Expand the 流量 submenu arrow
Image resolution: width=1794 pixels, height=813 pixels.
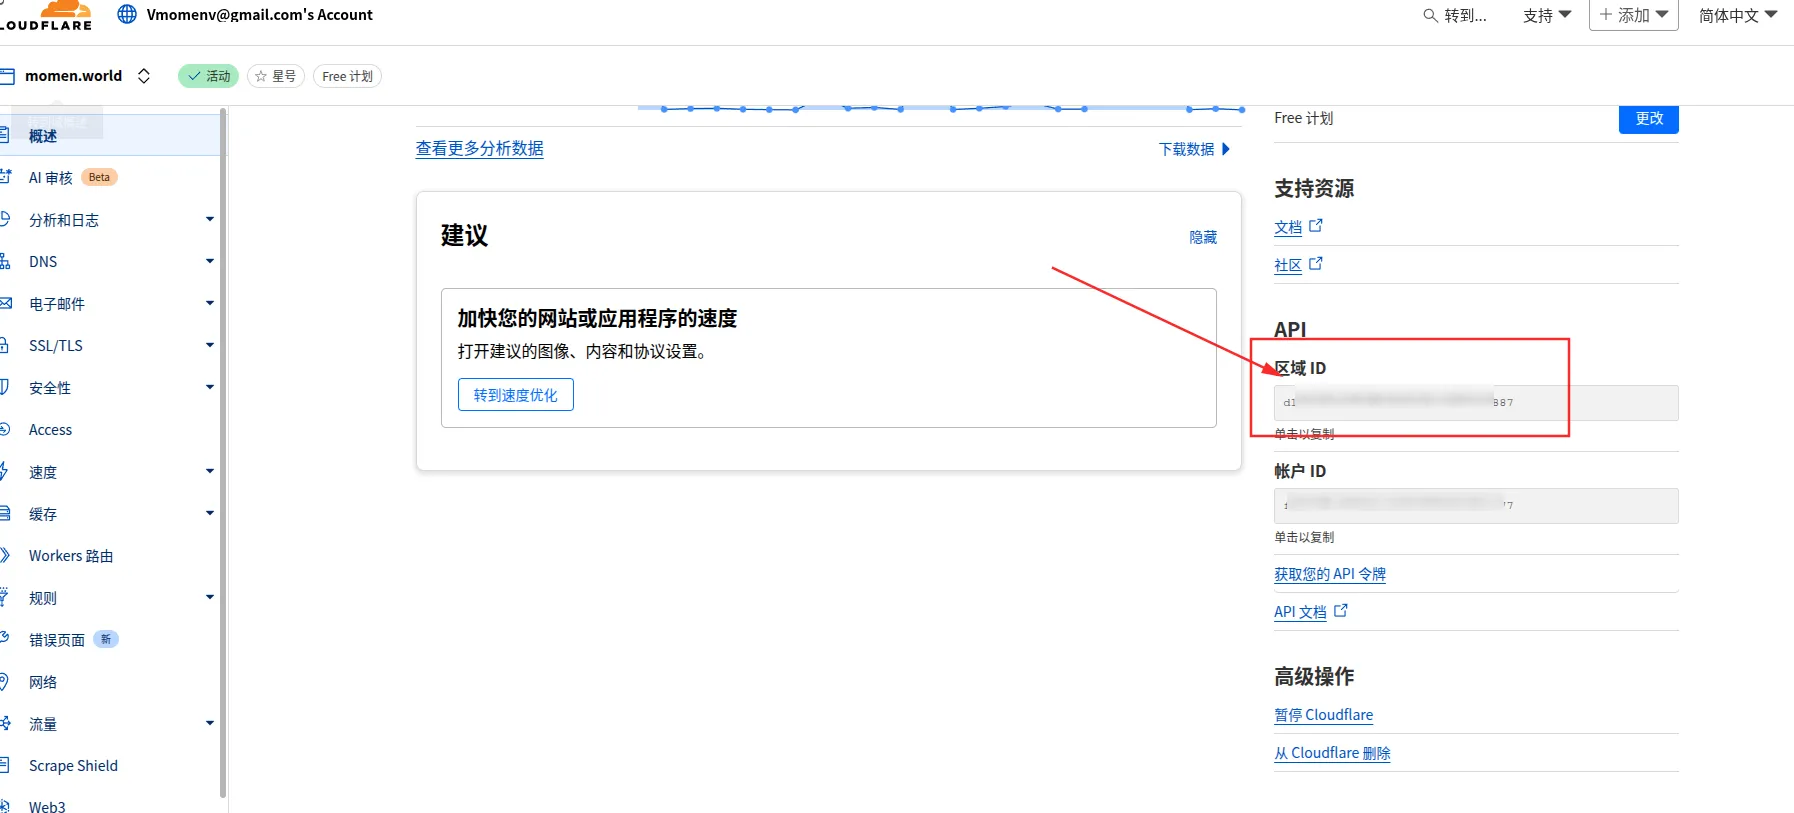210,723
